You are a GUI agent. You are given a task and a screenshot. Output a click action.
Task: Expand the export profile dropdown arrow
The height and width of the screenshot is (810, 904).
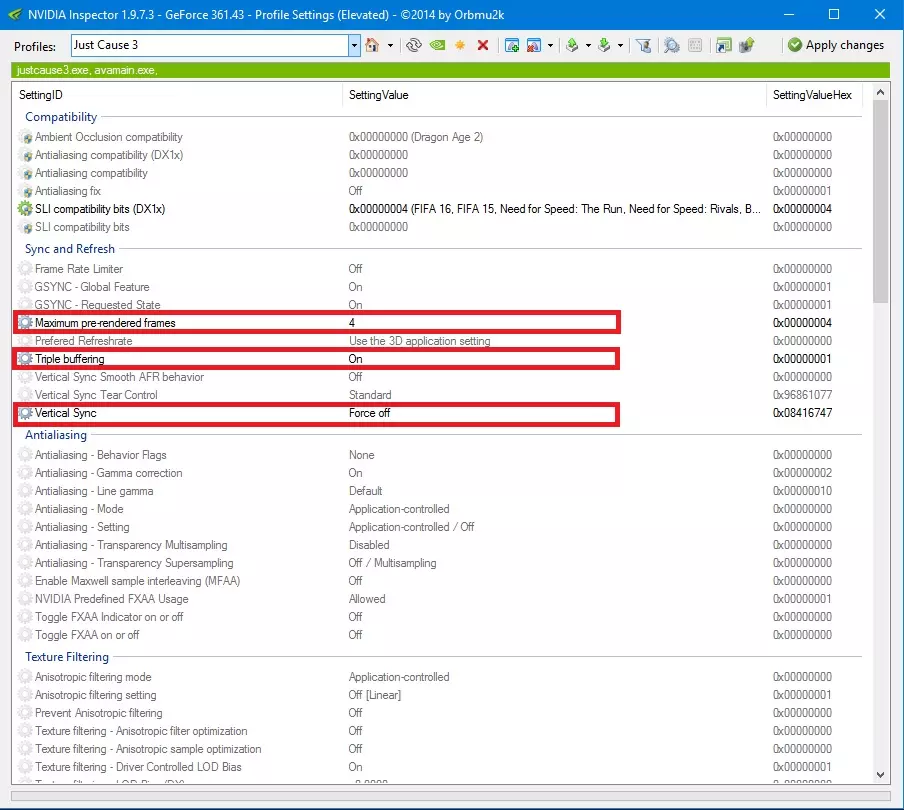pos(588,45)
